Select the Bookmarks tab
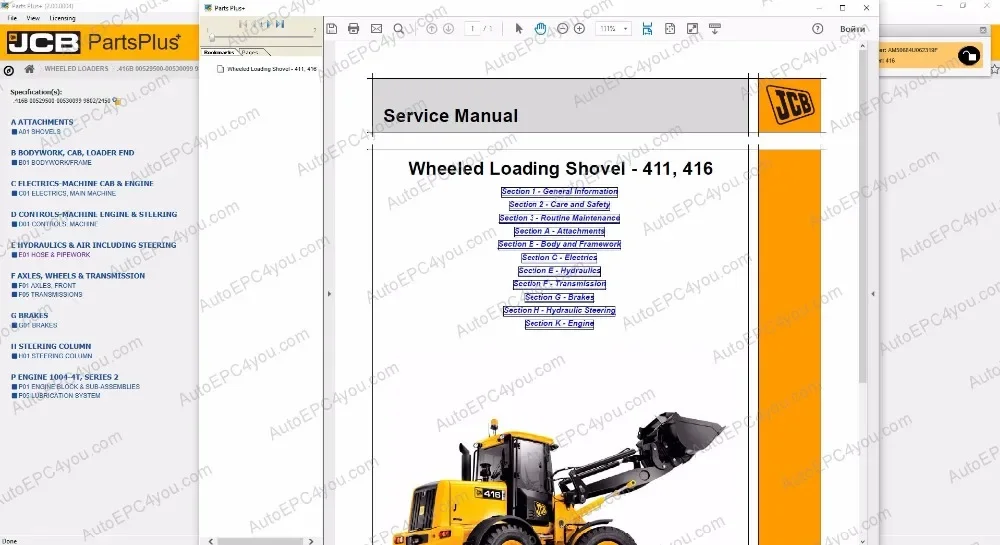The width and height of the screenshot is (1000, 545). (x=219, y=52)
